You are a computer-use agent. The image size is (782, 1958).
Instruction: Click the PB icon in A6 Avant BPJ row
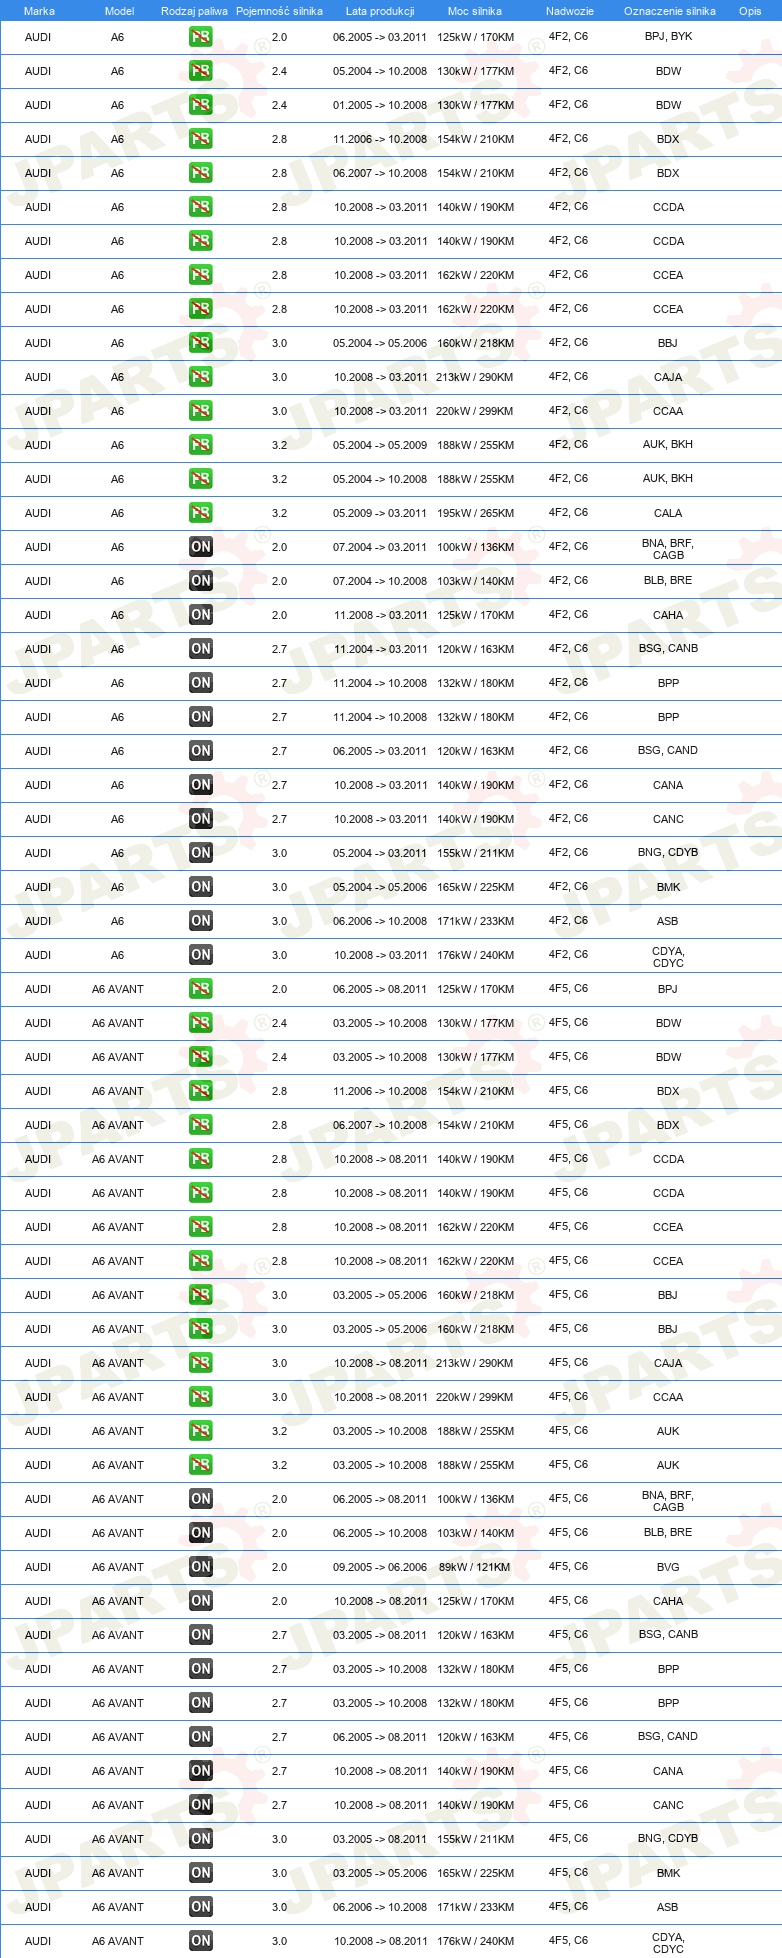(x=201, y=989)
